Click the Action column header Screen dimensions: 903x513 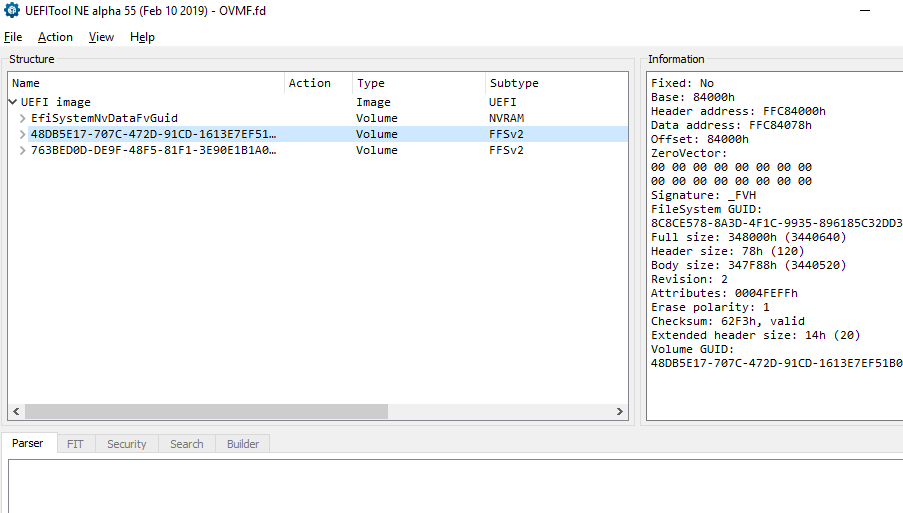click(x=318, y=83)
